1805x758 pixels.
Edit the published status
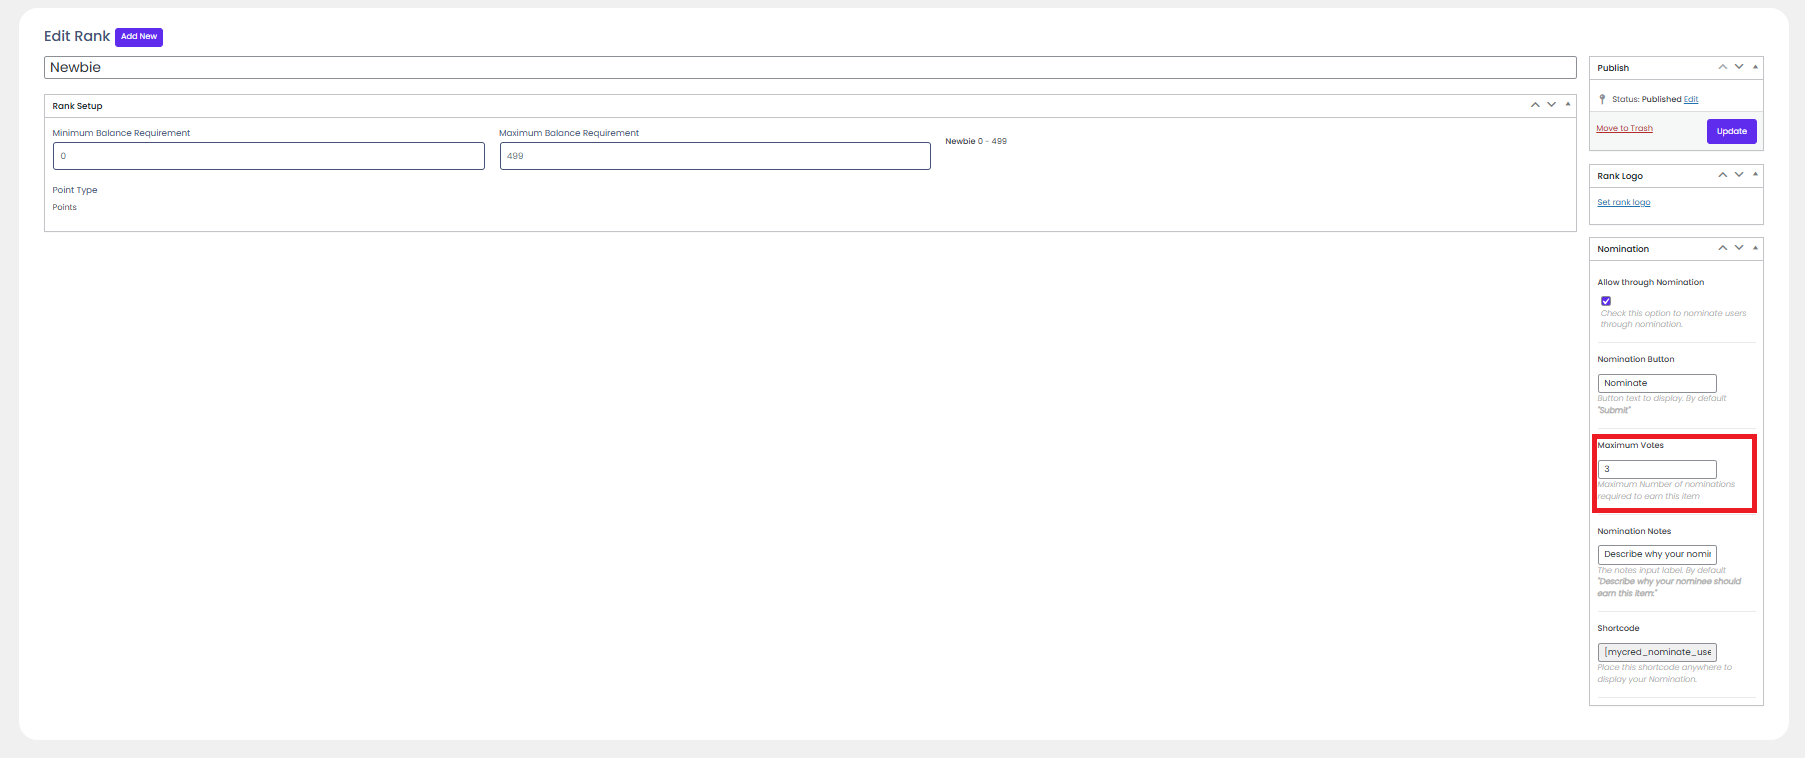point(1691,99)
